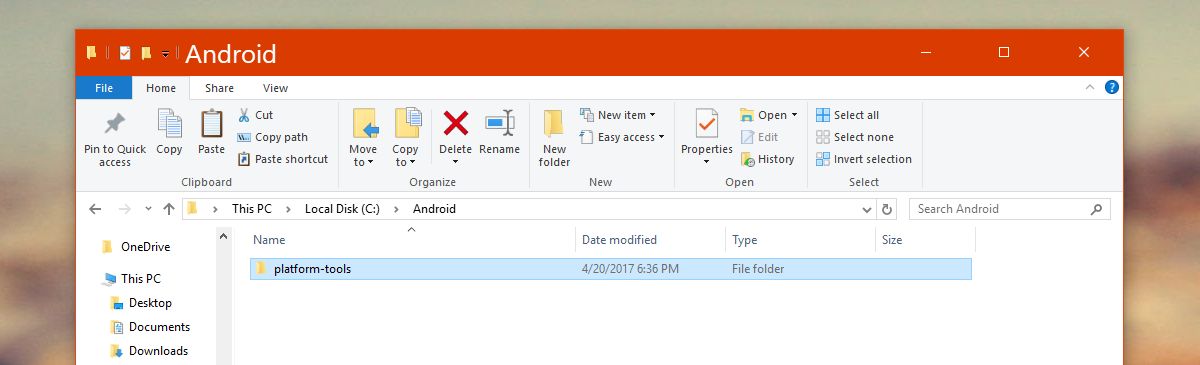Click the Edit ribbon button
This screenshot has height=365, width=1200.
pos(760,137)
